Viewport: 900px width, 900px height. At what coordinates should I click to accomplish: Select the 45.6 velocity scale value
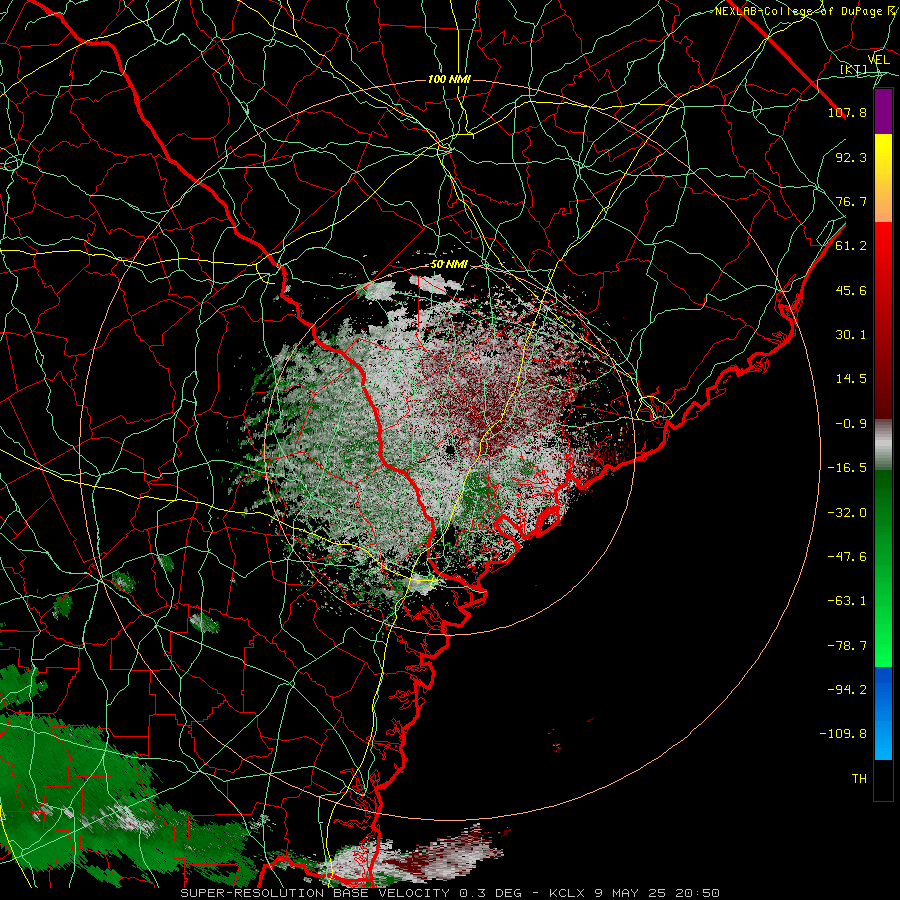(x=851, y=290)
